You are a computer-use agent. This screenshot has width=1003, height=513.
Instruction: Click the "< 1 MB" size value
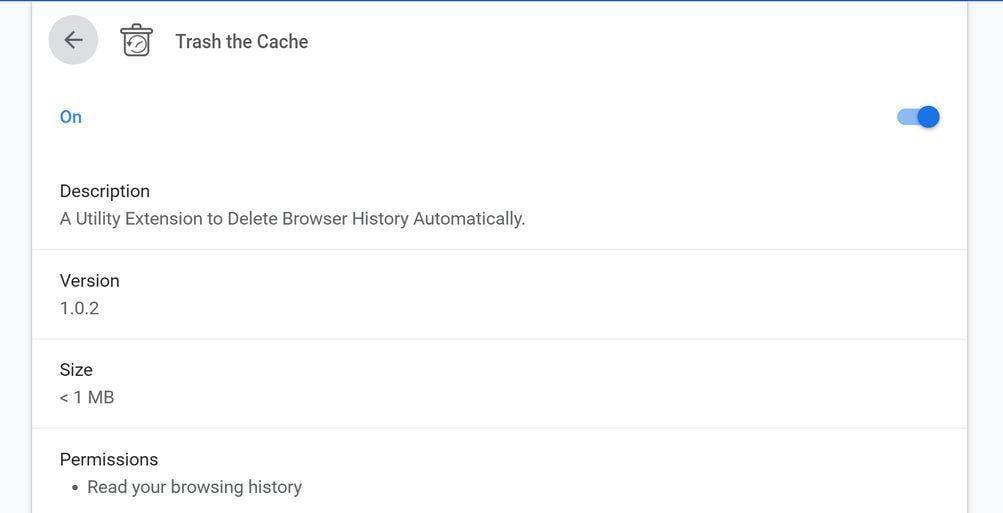pyautogui.click(x=87, y=397)
